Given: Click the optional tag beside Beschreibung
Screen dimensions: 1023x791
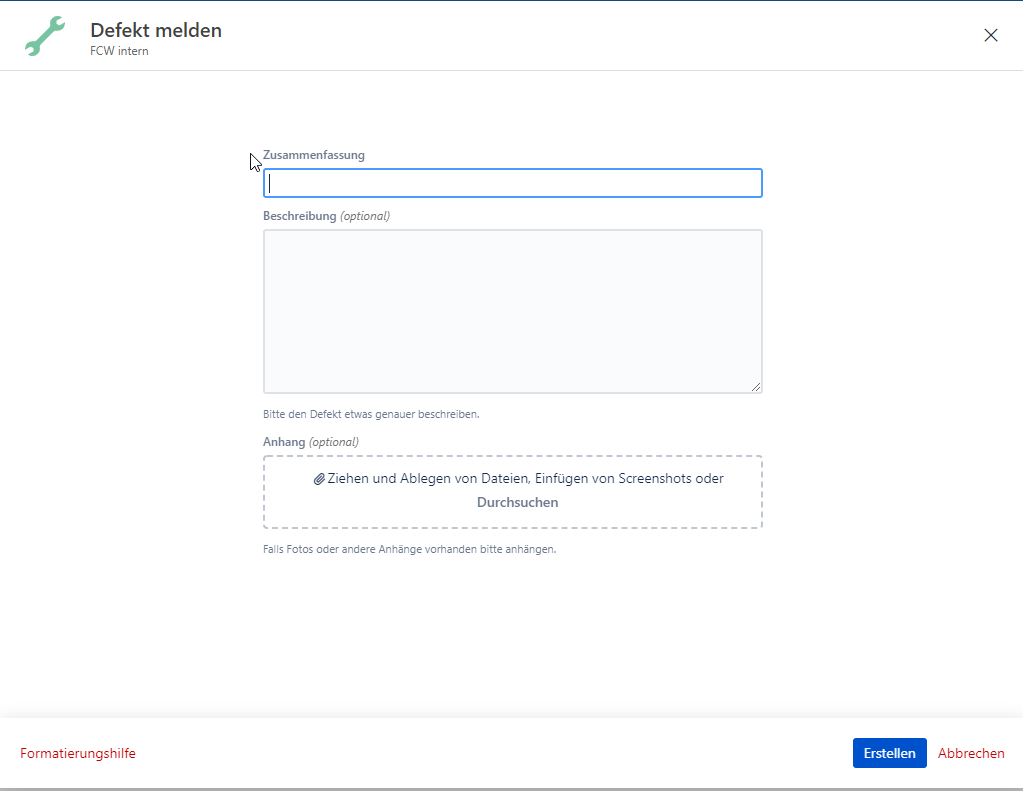Looking at the screenshot, I should pos(365,215).
